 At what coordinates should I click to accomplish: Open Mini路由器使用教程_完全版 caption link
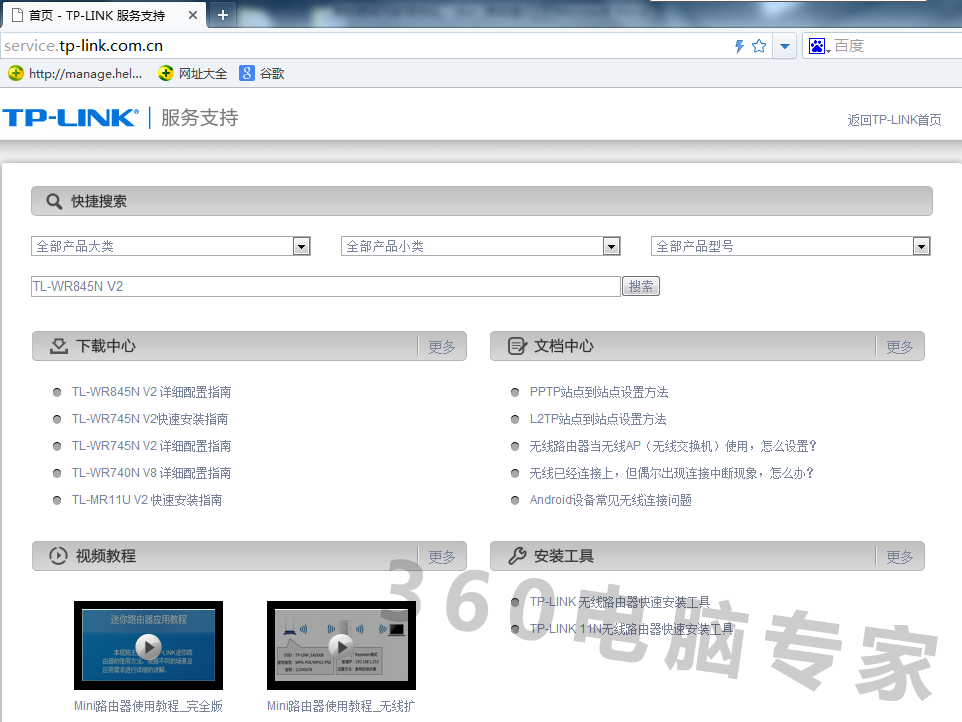tap(148, 706)
